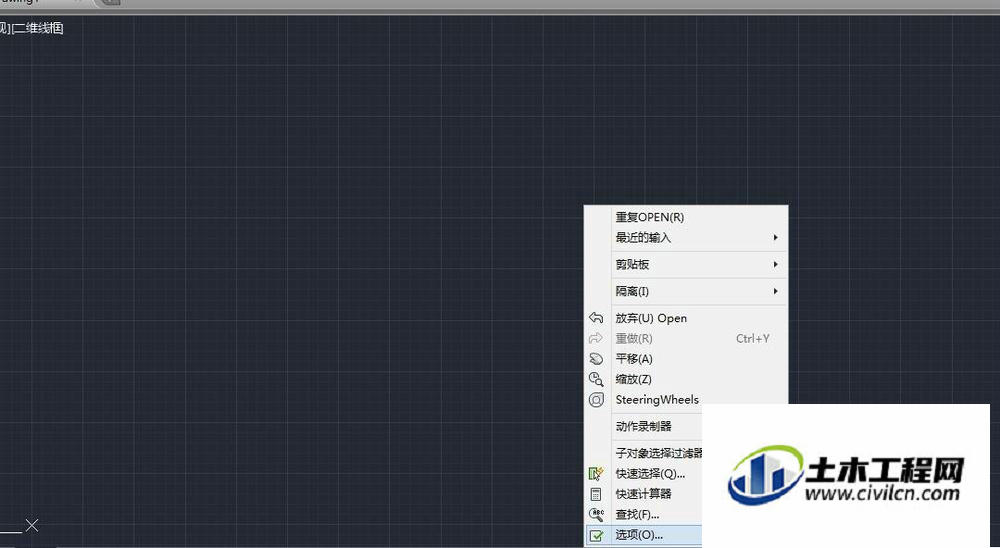Click the zoom magnifier icon
Viewport: 1000px width, 548px height.
point(596,380)
